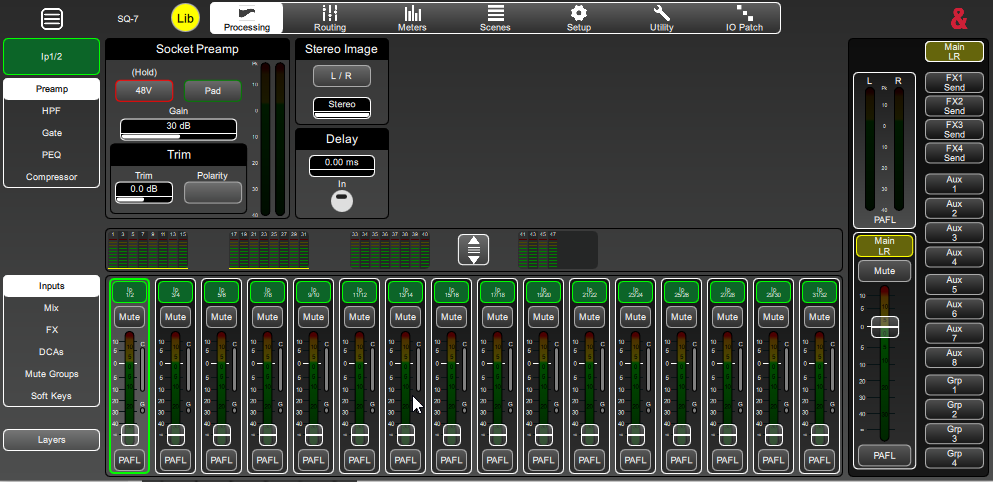Click the Stereo width value box

(342, 108)
